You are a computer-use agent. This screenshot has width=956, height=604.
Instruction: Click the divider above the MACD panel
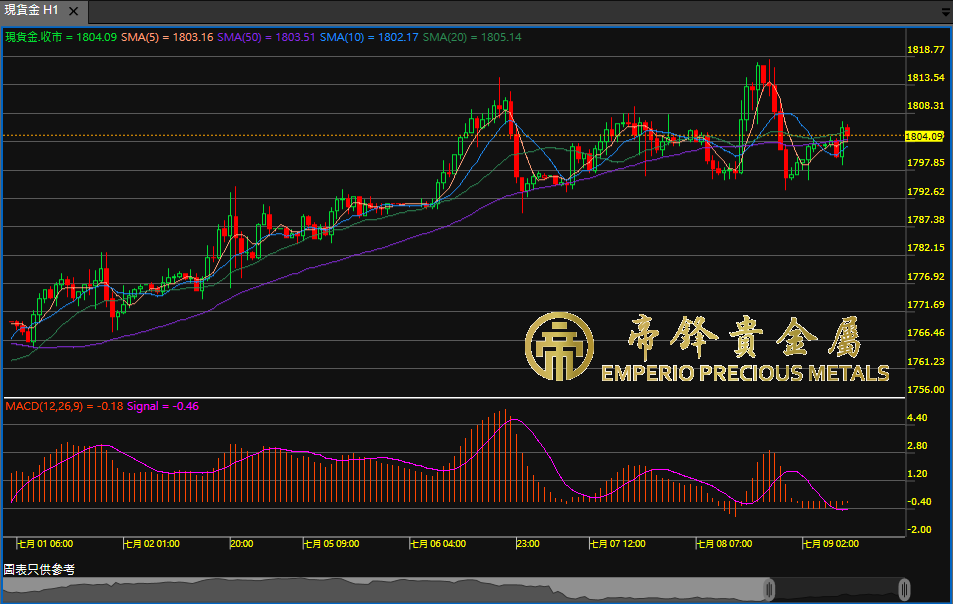(x=450, y=397)
